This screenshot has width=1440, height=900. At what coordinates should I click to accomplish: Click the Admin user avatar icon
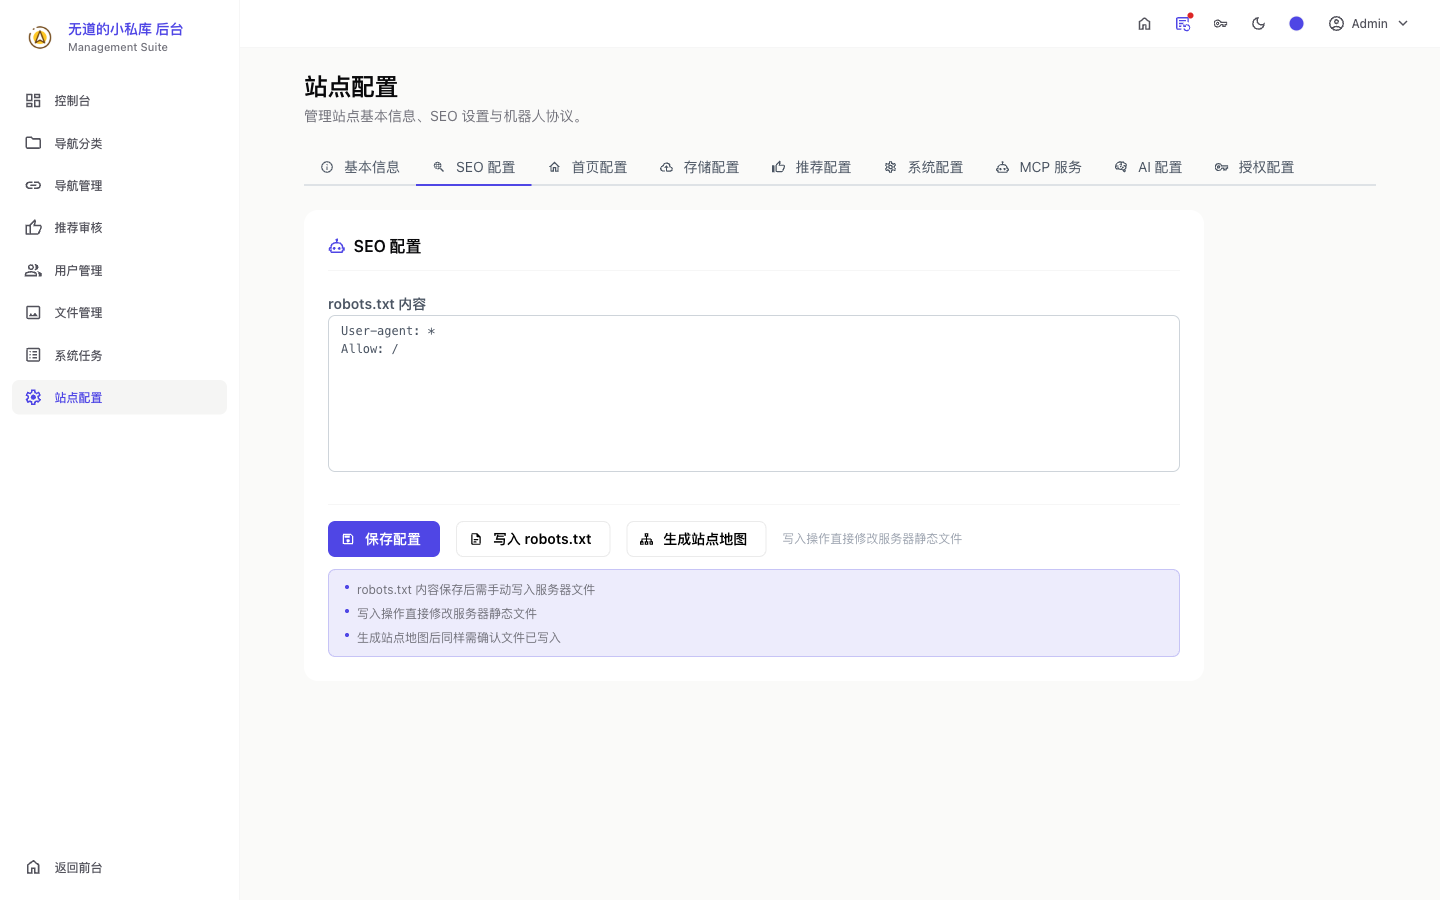[1336, 24]
